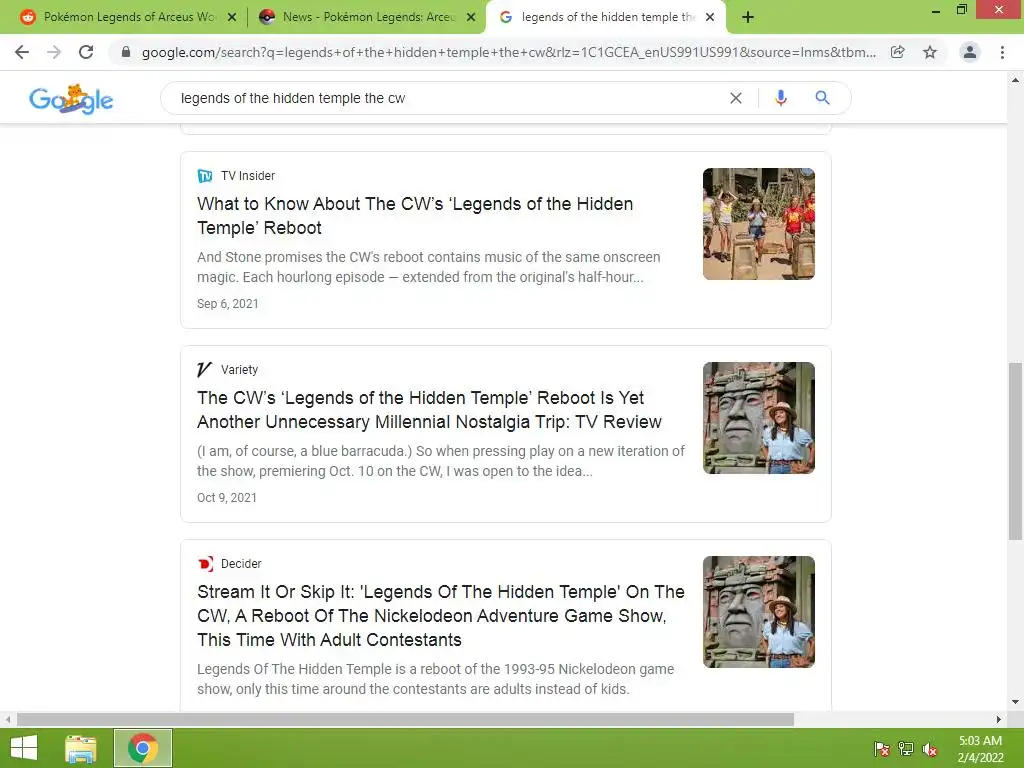Submit search with magnifying glass icon
1024x768 pixels.
[822, 98]
